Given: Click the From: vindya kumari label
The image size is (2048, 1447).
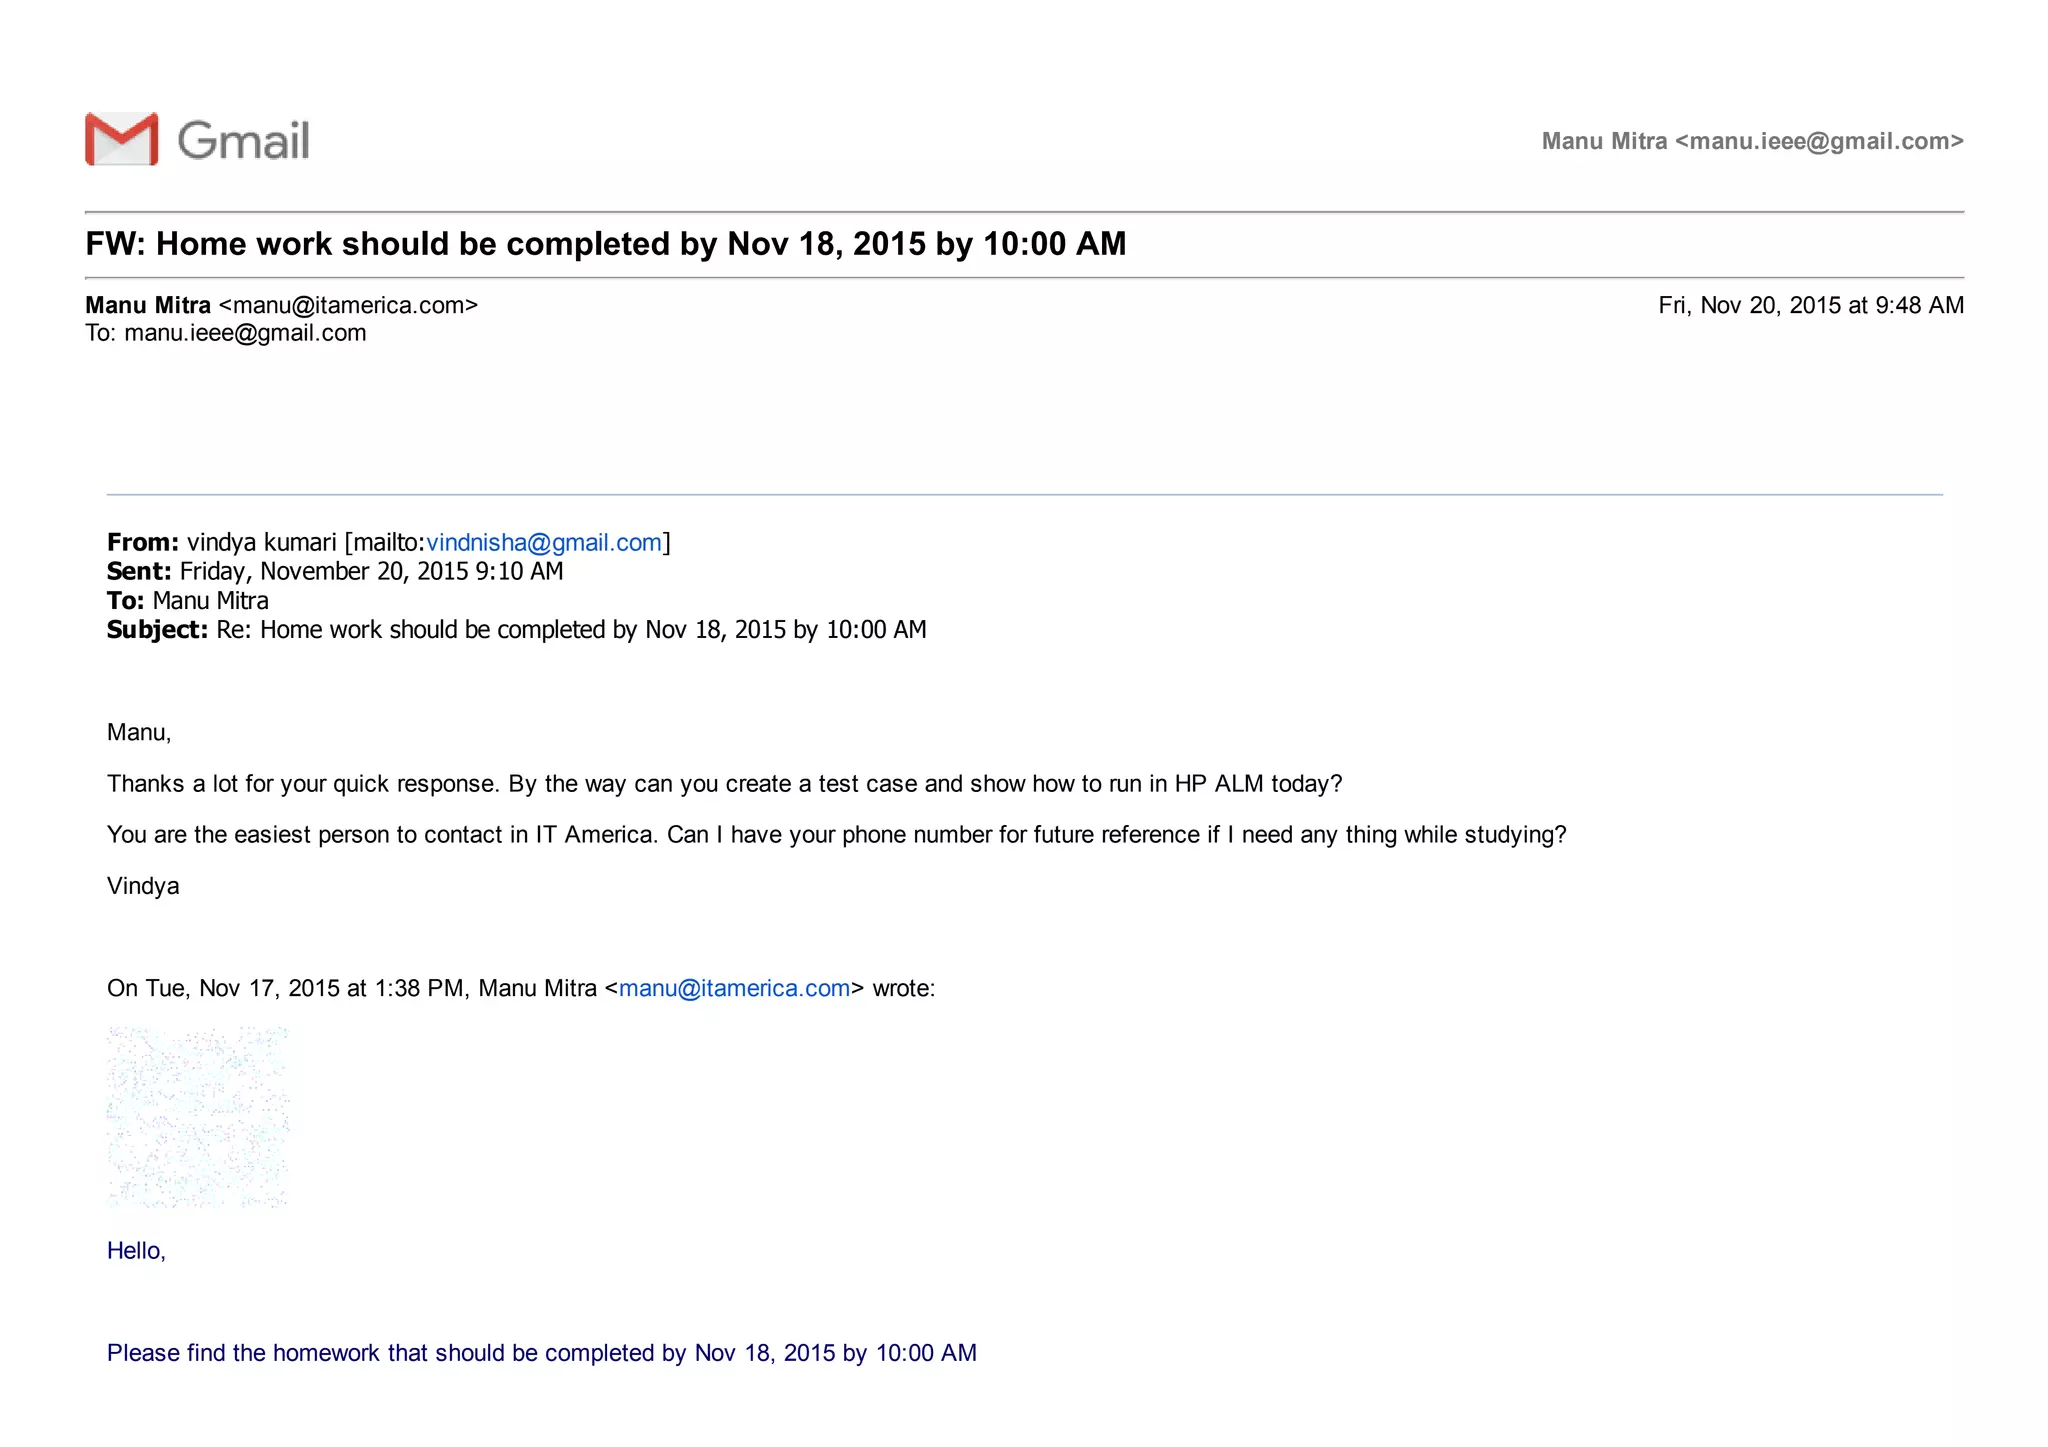Looking at the screenshot, I should (222, 542).
